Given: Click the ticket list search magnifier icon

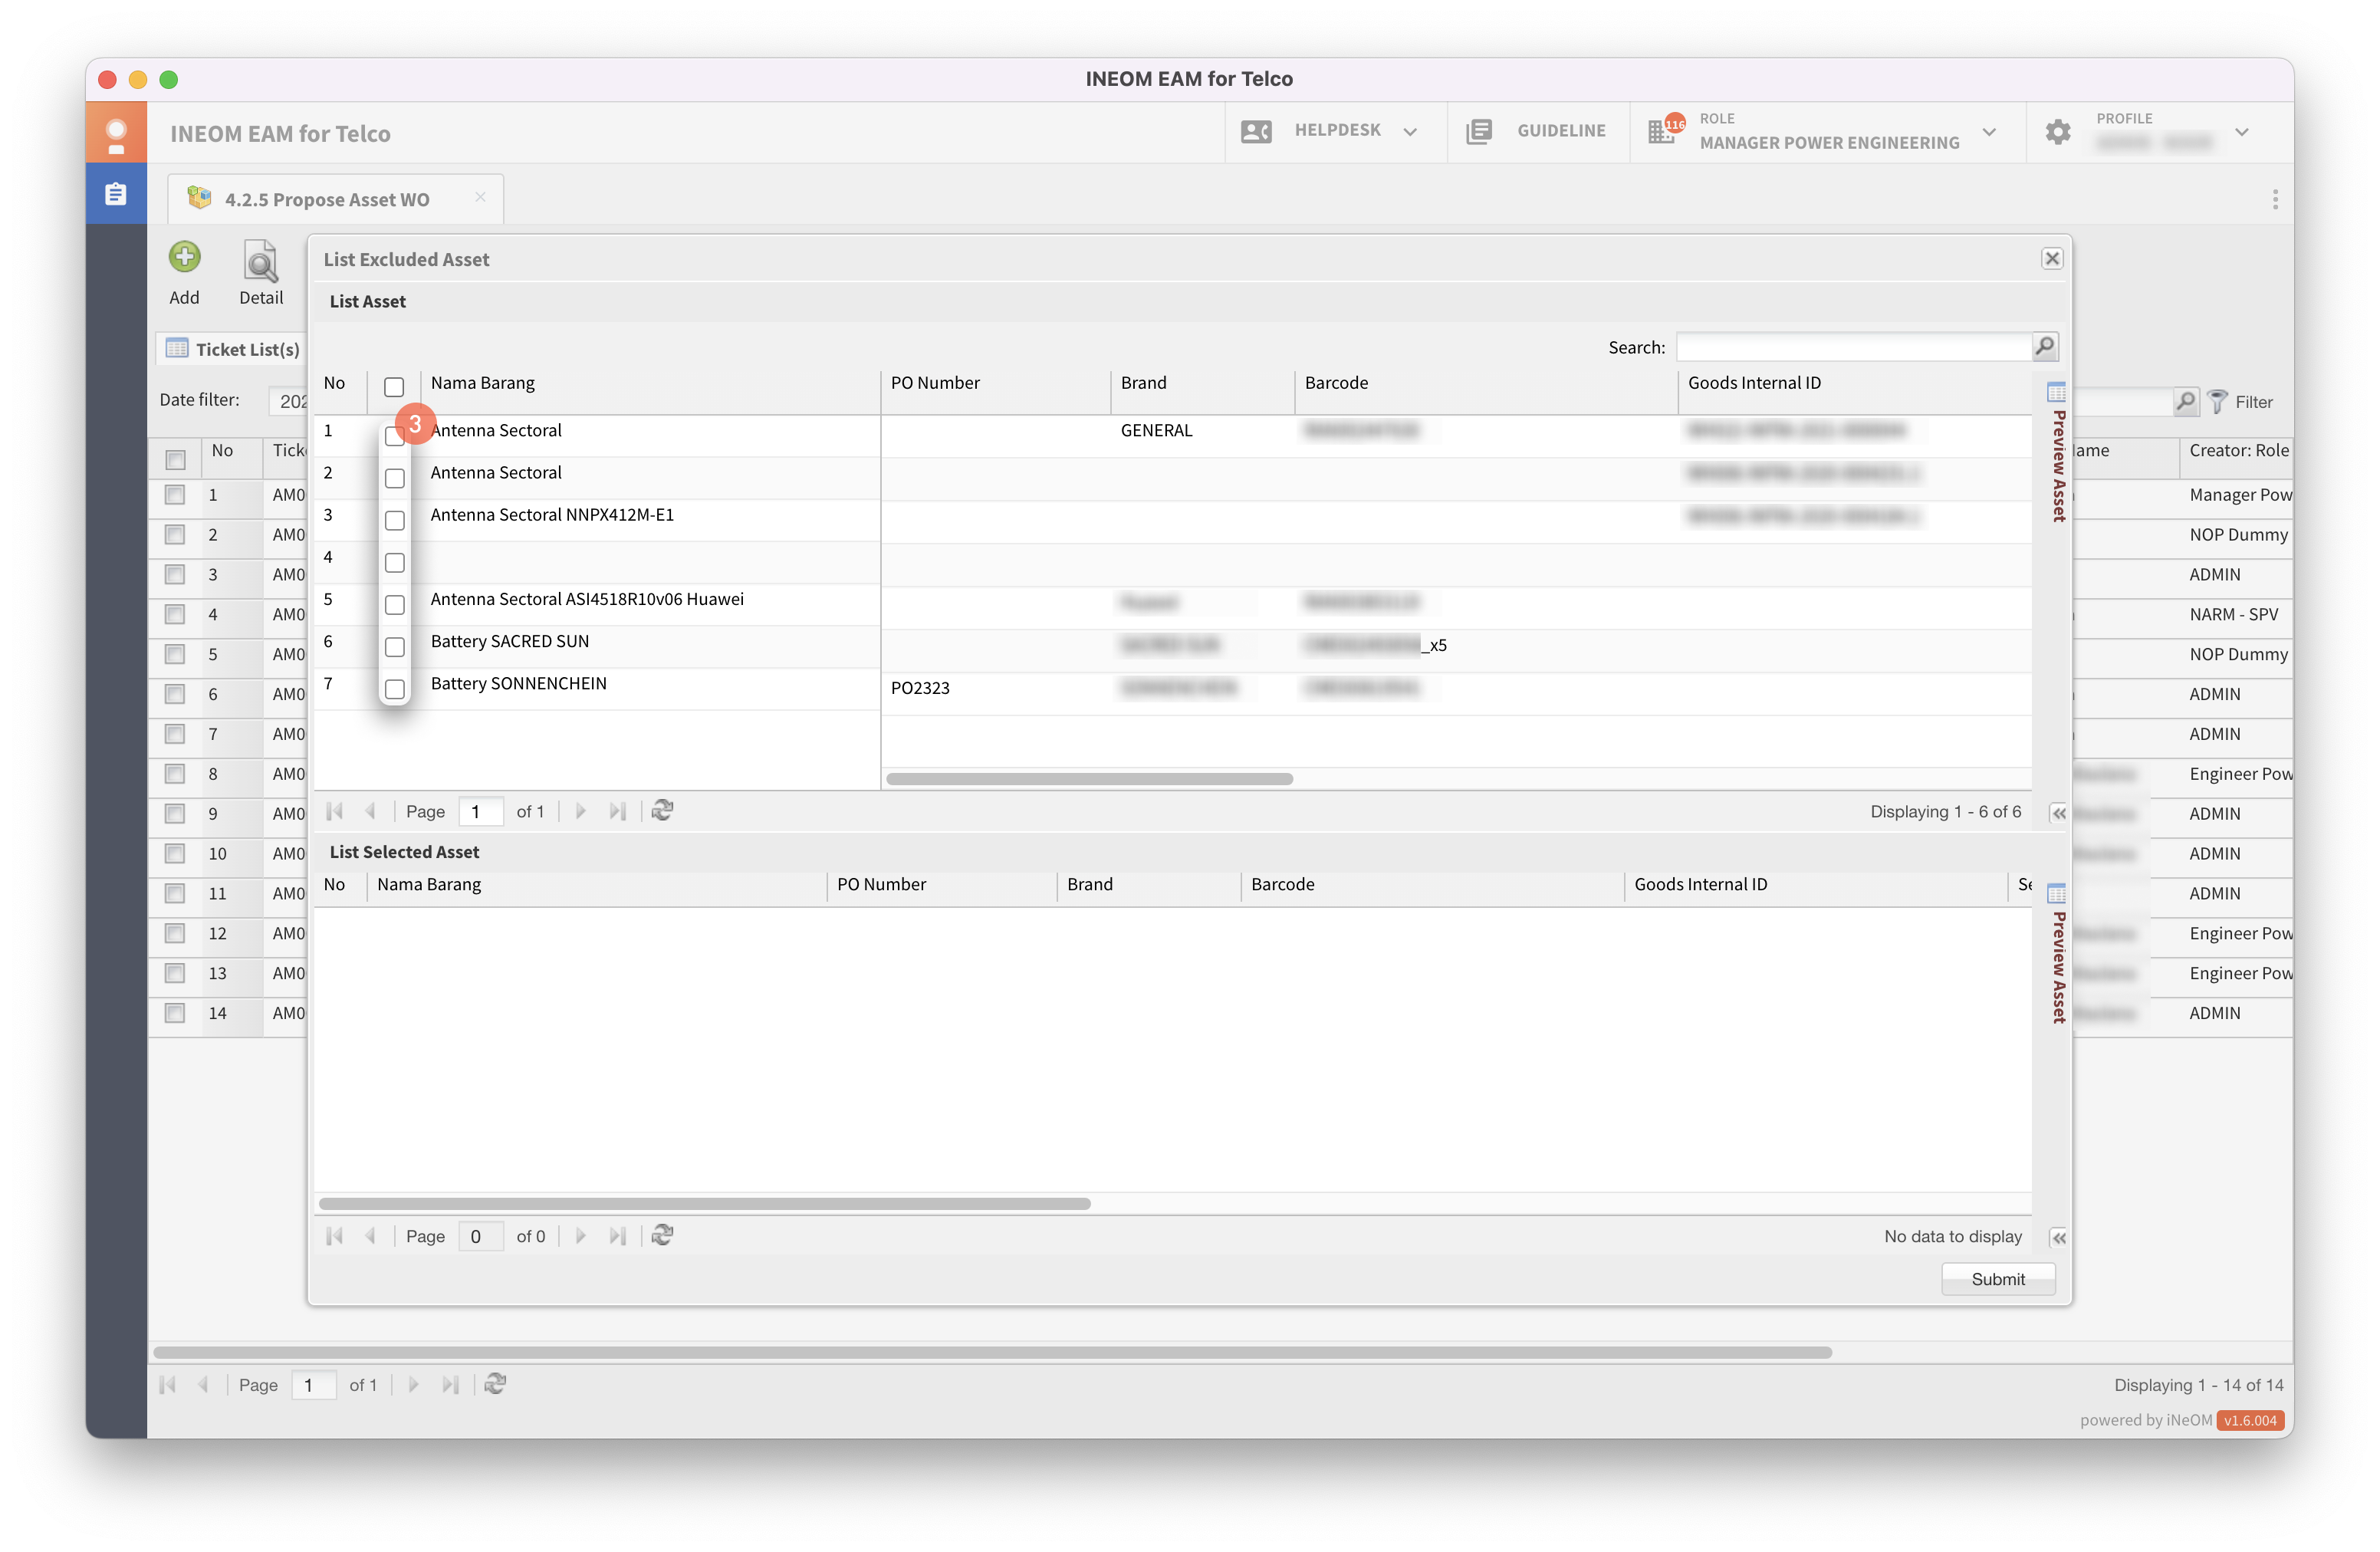Looking at the screenshot, I should pyautogui.click(x=2186, y=401).
